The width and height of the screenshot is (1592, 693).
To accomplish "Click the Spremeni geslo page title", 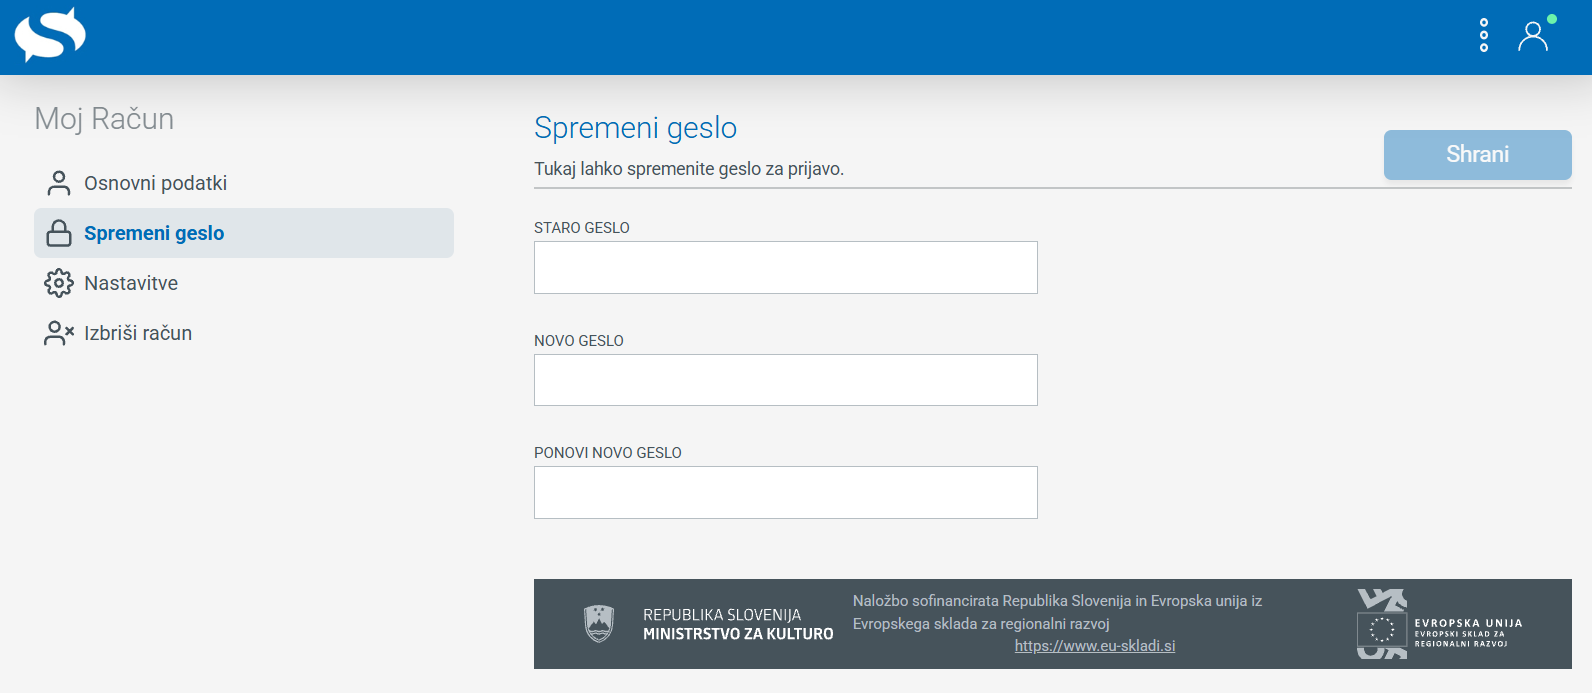I will [636, 128].
